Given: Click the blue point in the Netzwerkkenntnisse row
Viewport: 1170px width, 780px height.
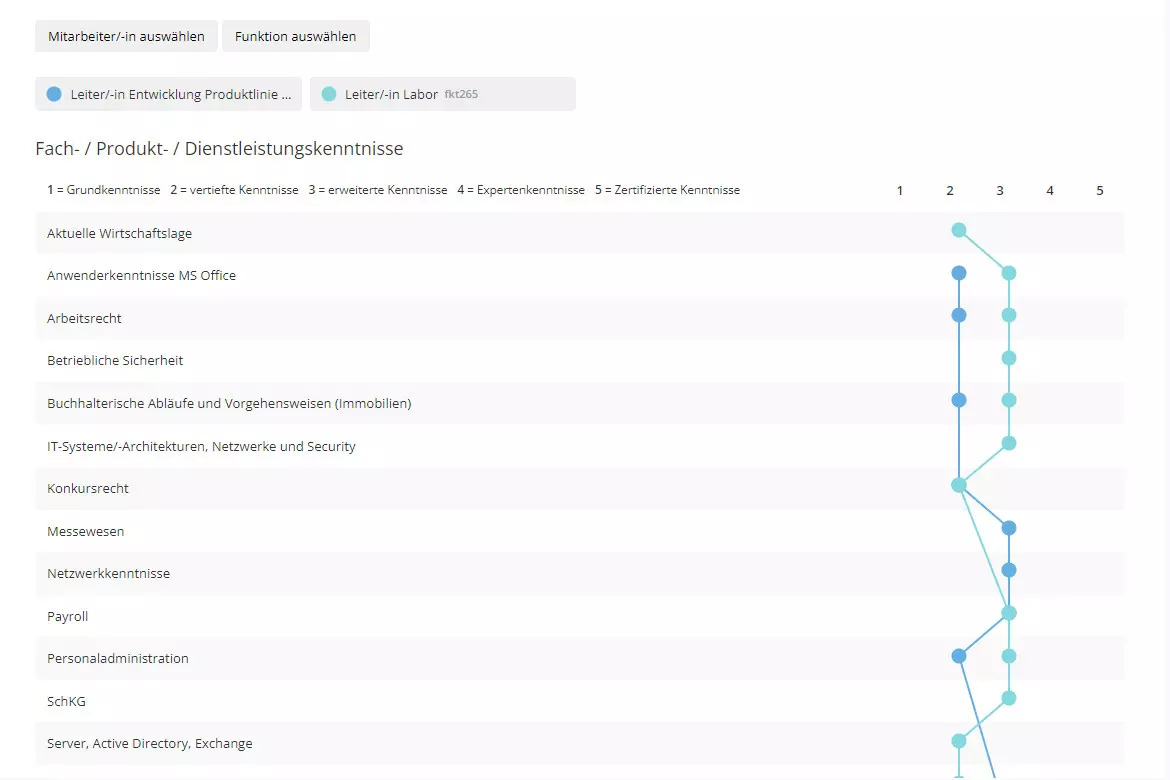Looking at the screenshot, I should point(1009,570).
